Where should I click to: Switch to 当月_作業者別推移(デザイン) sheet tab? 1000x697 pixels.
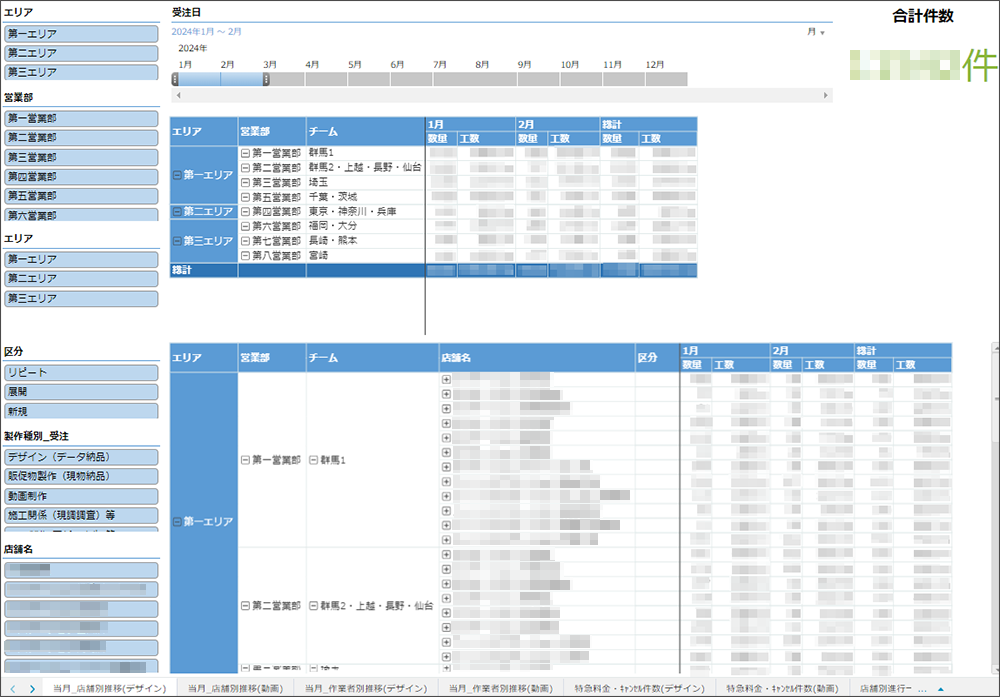pos(366,689)
